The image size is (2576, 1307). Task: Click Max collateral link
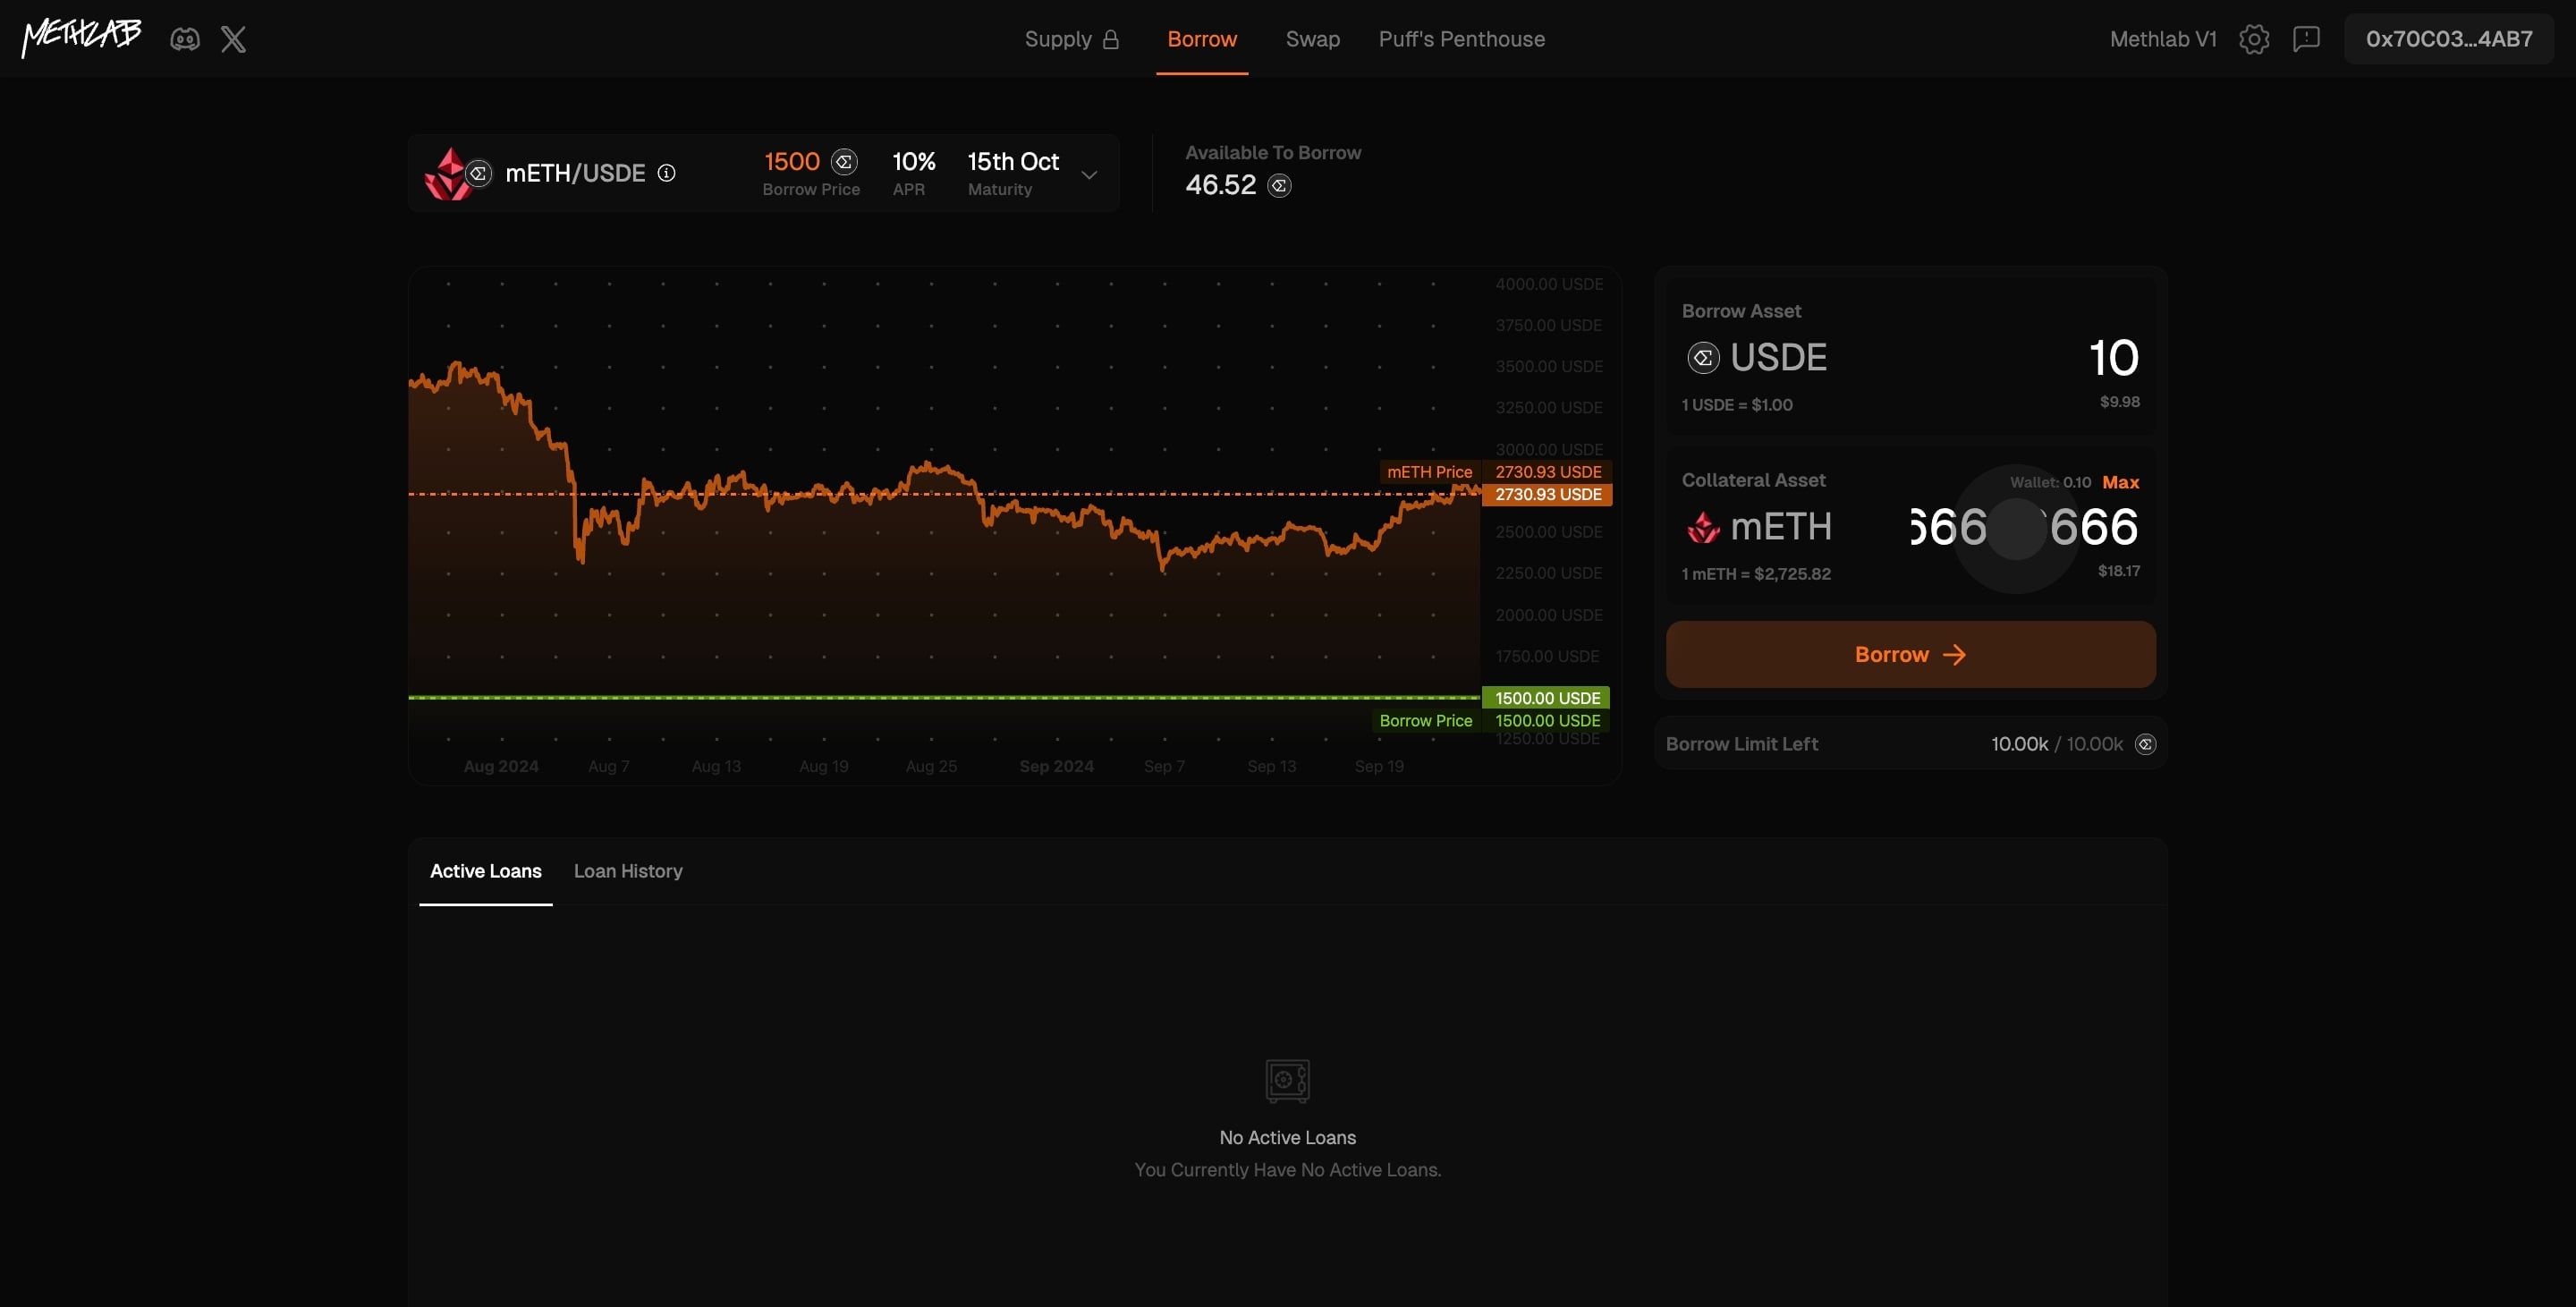point(2120,482)
